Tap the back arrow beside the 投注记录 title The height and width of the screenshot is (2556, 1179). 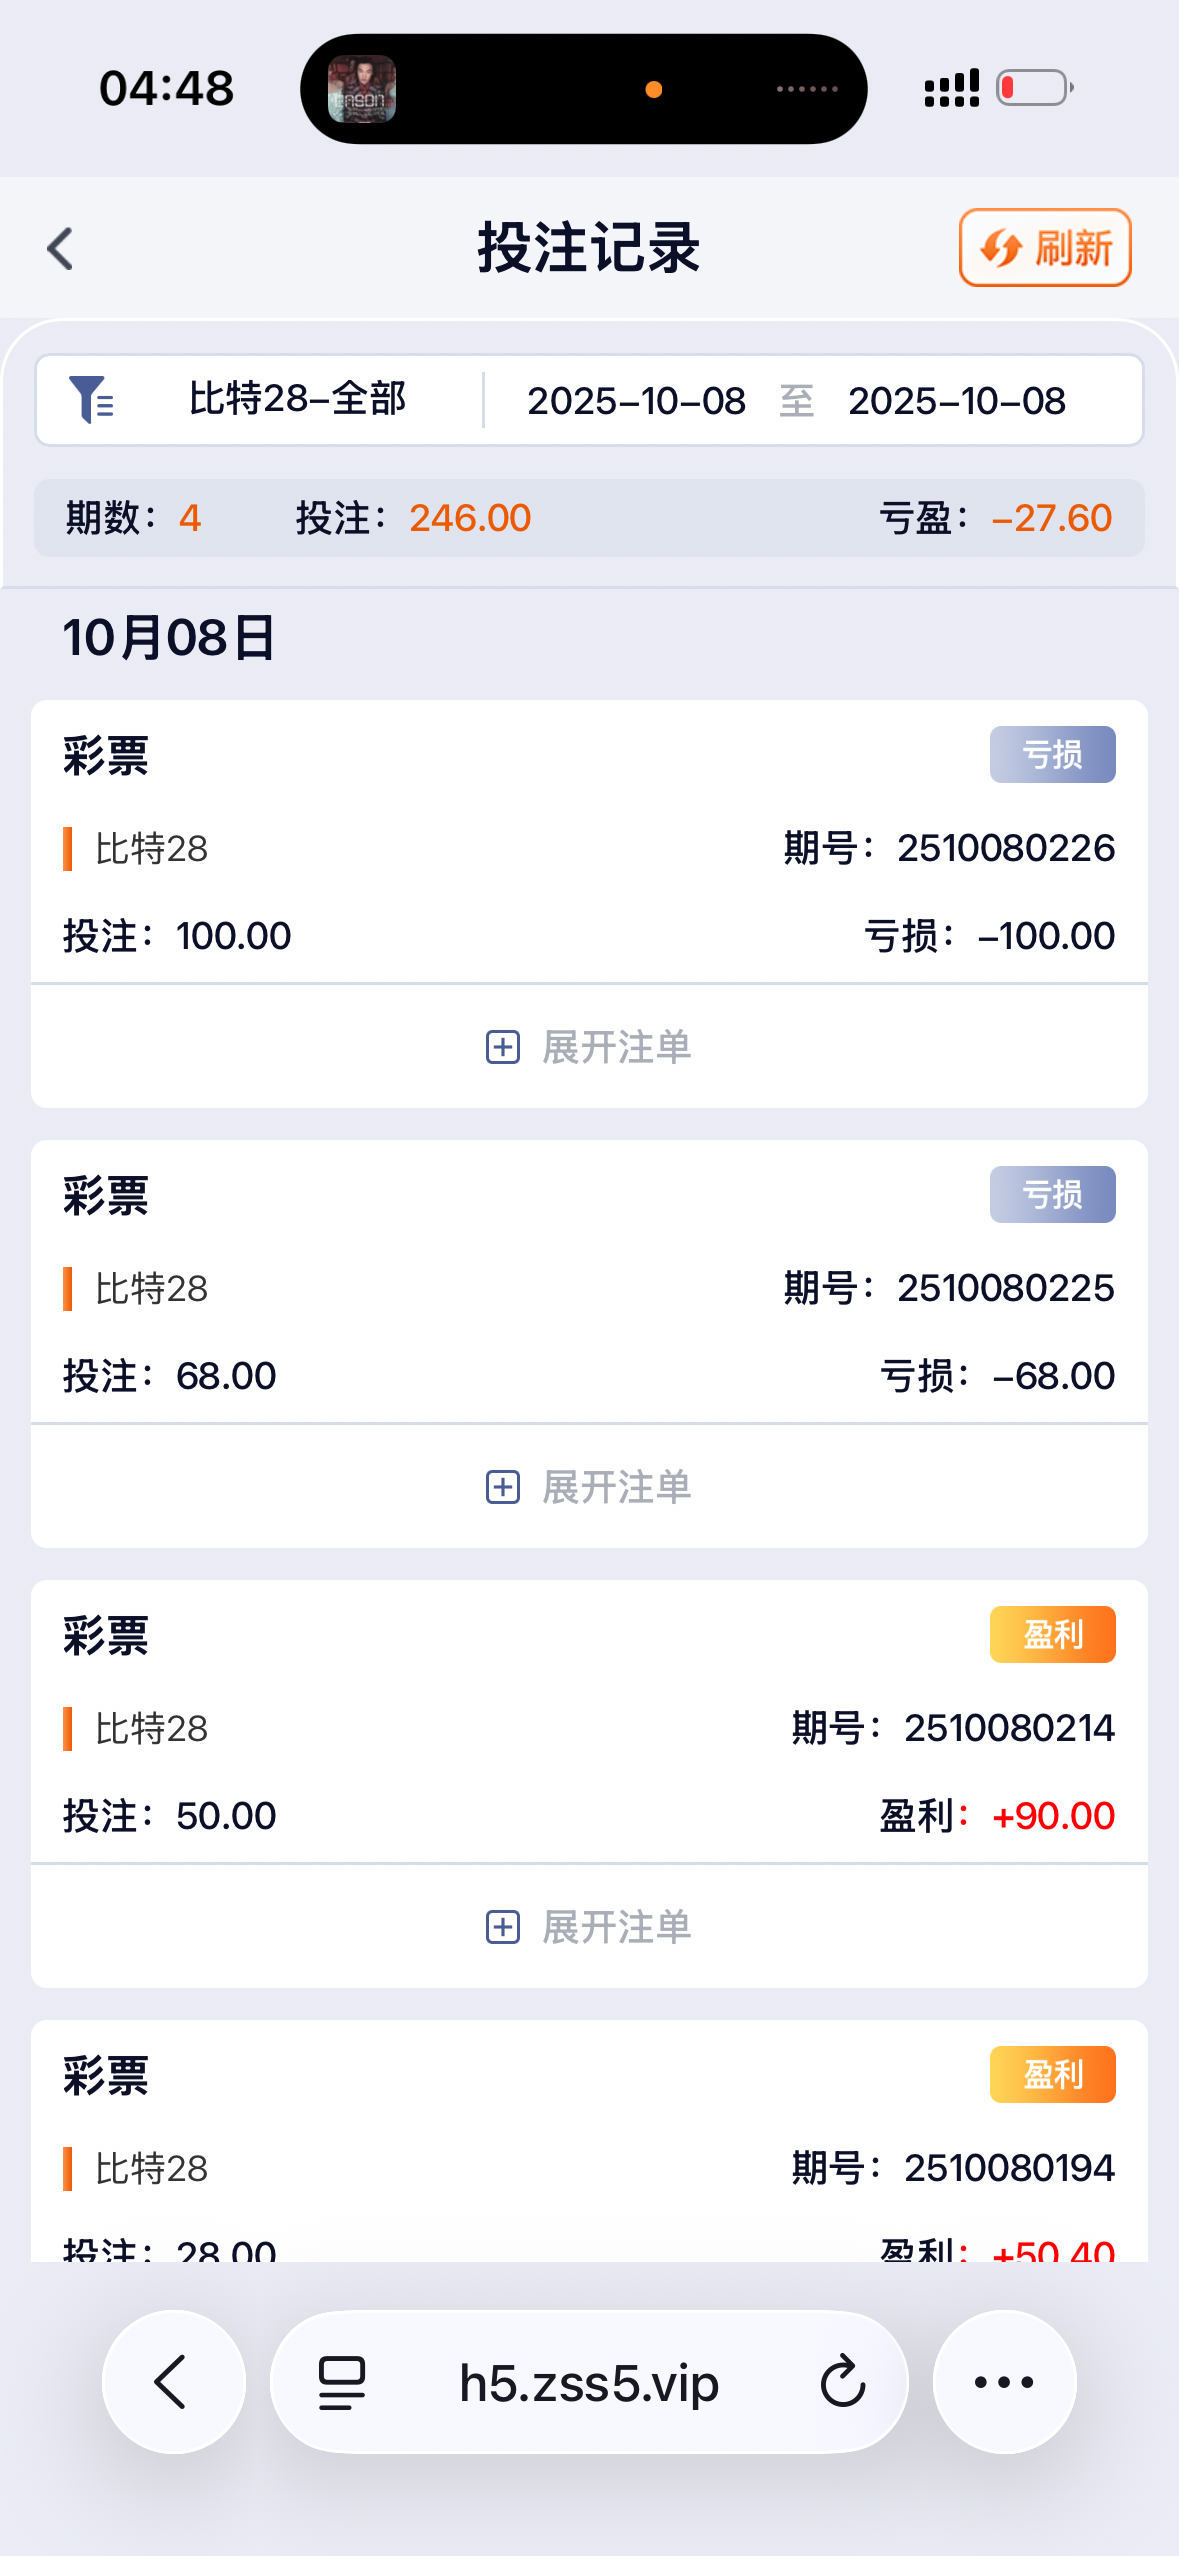[x=61, y=249]
